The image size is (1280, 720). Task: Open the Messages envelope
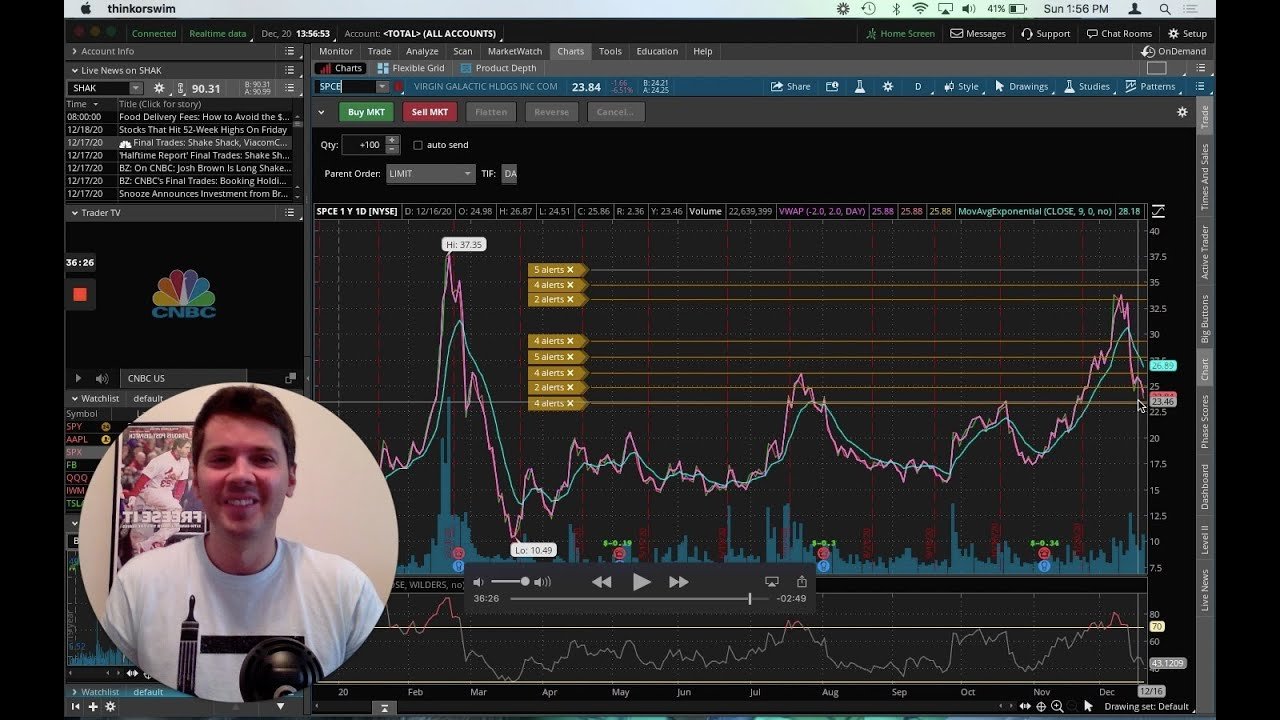pyautogui.click(x=978, y=33)
